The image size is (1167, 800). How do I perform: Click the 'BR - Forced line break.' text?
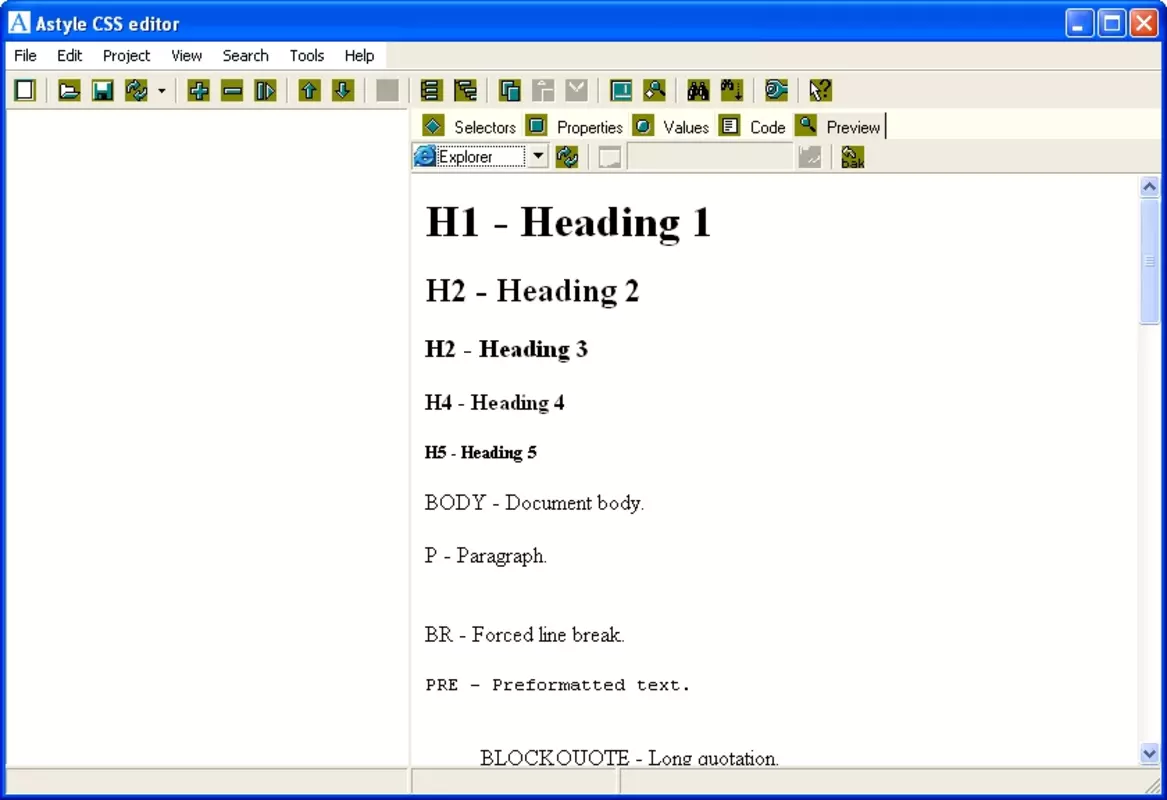coord(525,635)
